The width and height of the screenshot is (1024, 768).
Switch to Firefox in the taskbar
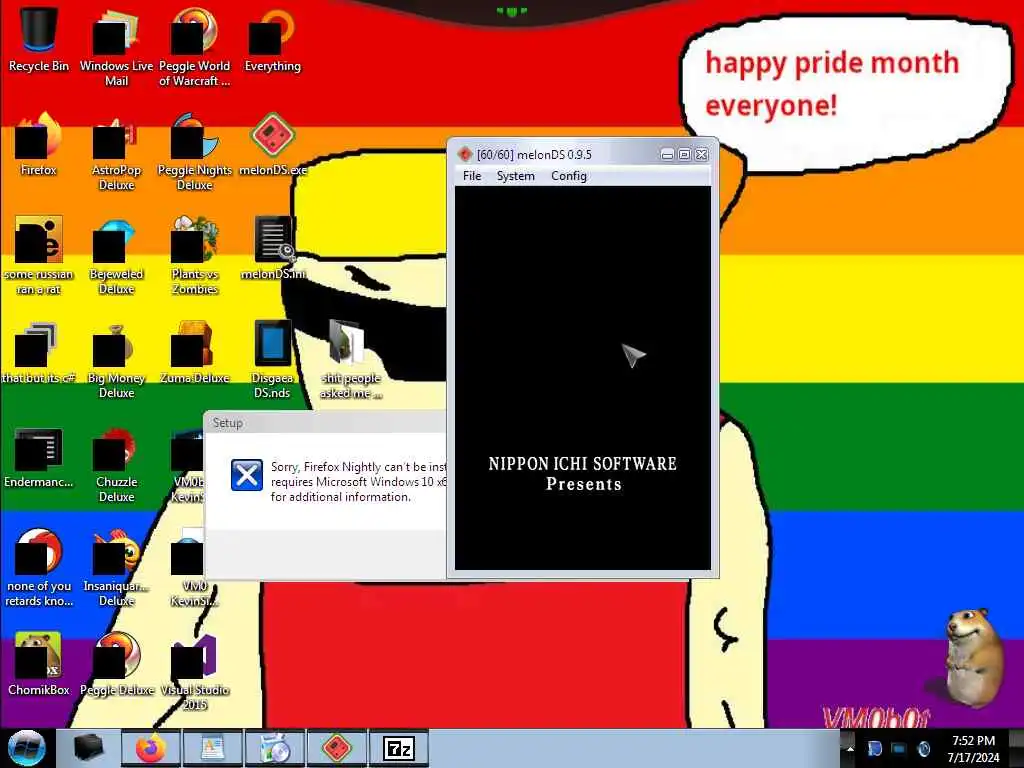[x=151, y=748]
